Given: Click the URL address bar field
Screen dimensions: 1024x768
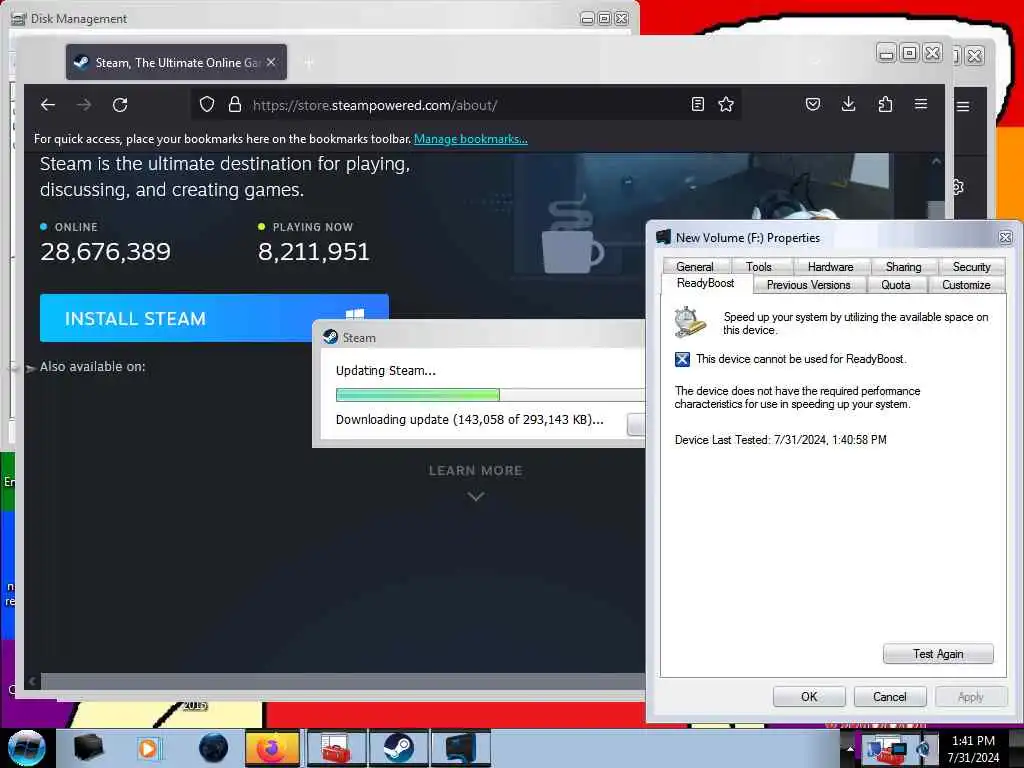Looking at the screenshot, I should click(x=464, y=104).
